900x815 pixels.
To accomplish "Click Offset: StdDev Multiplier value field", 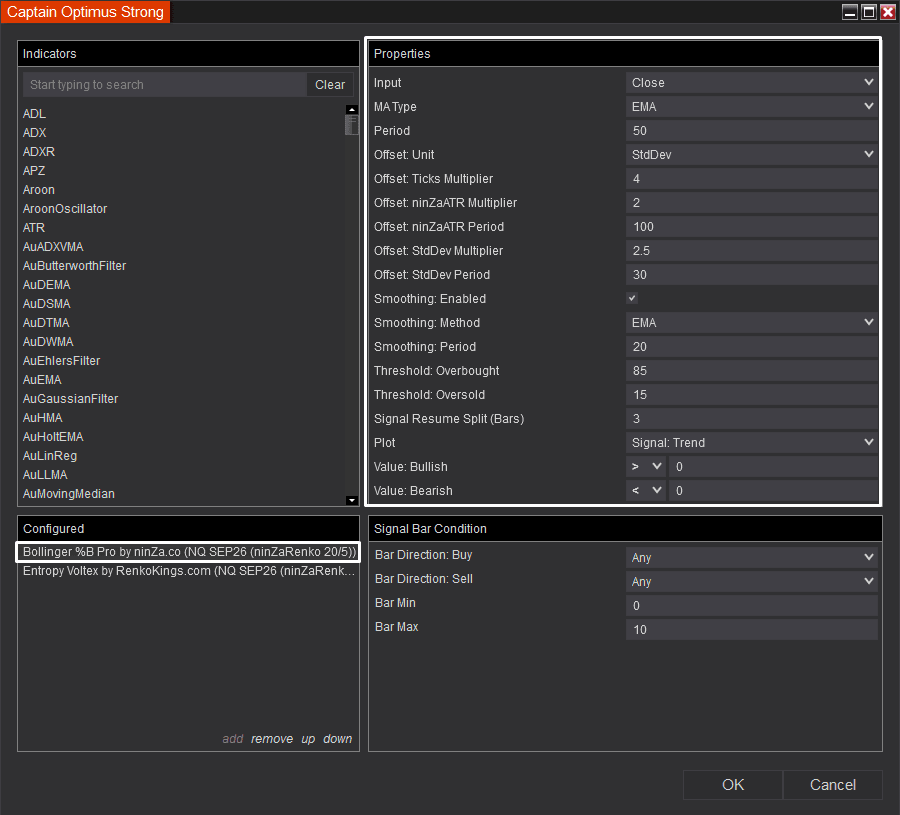I will pyautogui.click(x=751, y=251).
